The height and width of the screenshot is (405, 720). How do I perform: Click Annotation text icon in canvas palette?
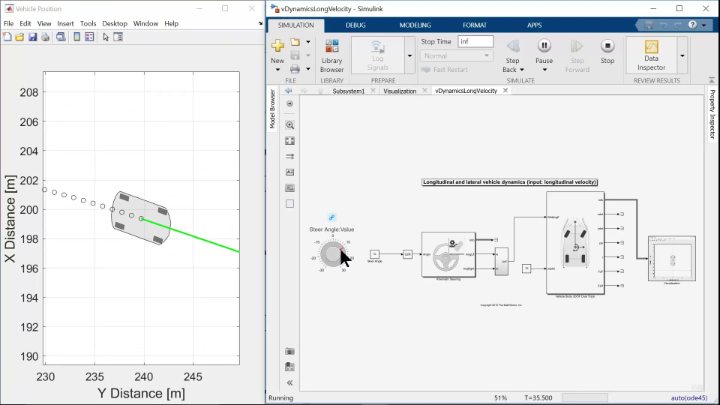click(x=290, y=172)
